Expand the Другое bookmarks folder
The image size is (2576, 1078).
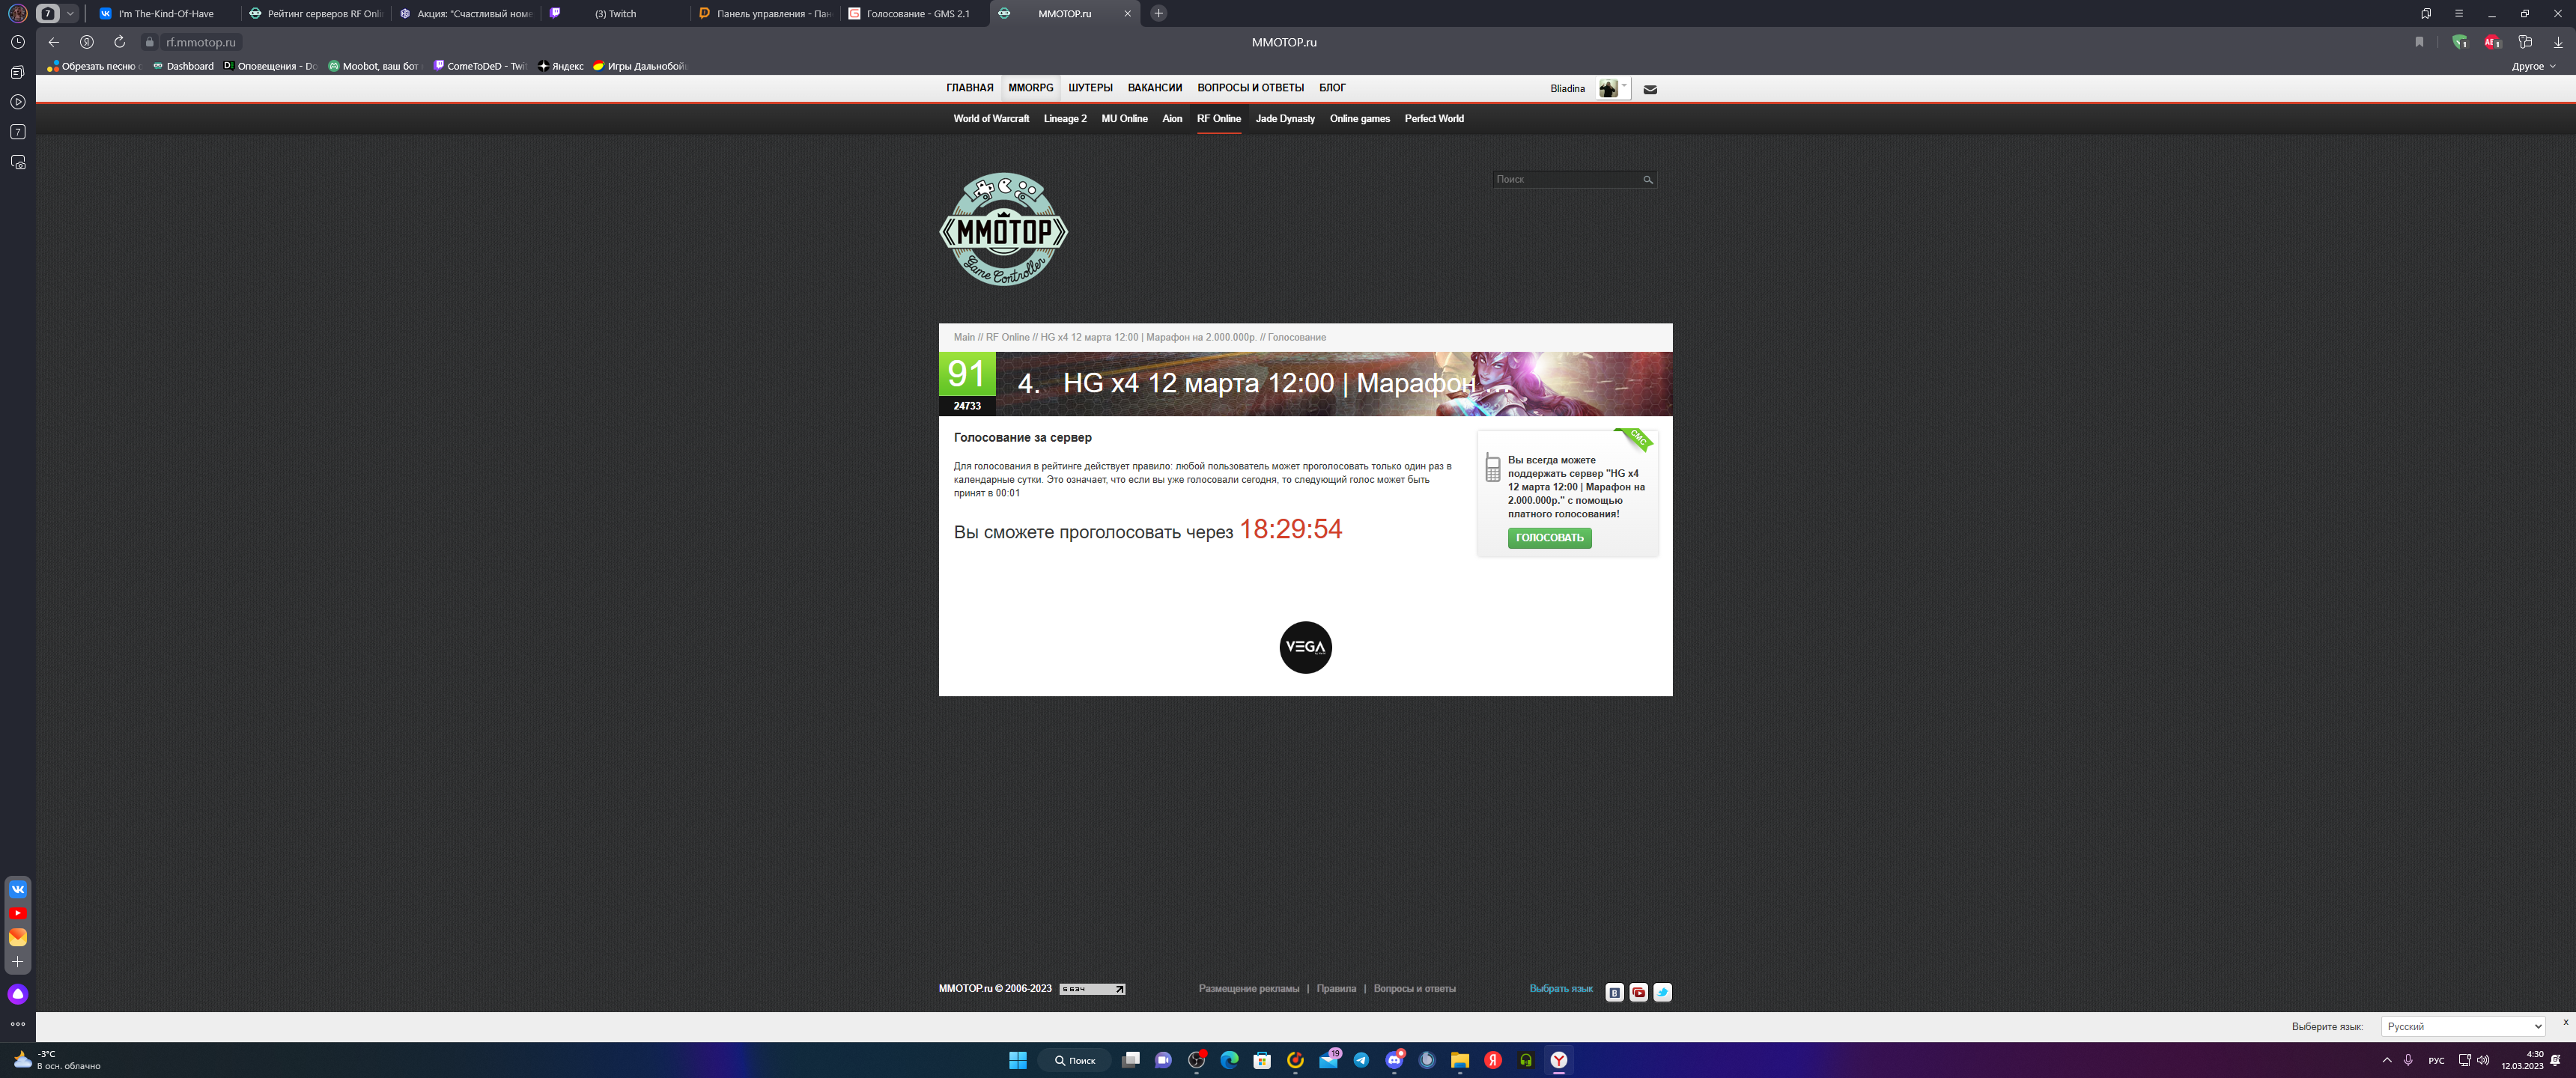coord(2533,66)
